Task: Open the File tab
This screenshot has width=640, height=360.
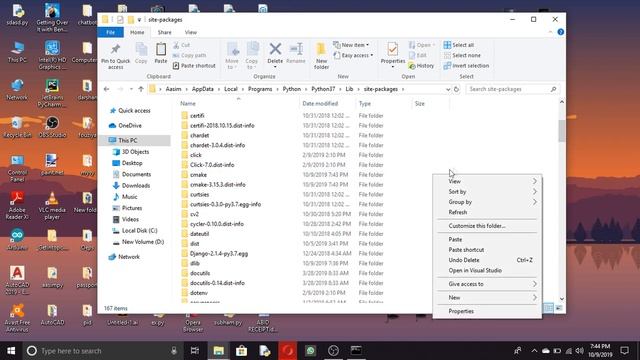Action: [111, 32]
